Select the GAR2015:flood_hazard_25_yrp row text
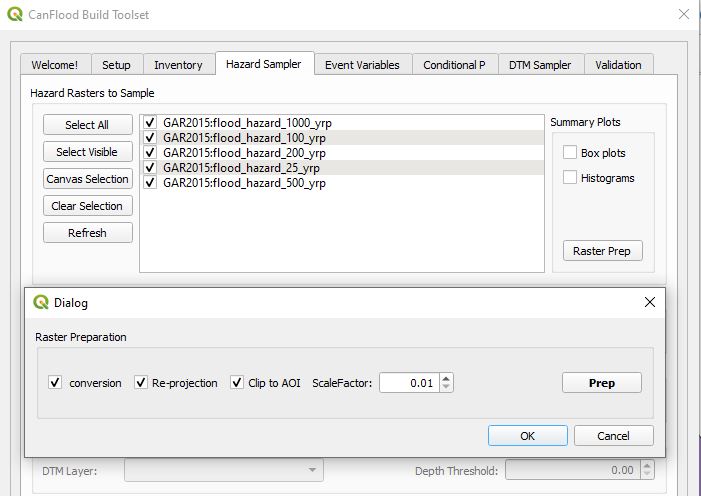This screenshot has height=496, width=701. click(x=241, y=168)
